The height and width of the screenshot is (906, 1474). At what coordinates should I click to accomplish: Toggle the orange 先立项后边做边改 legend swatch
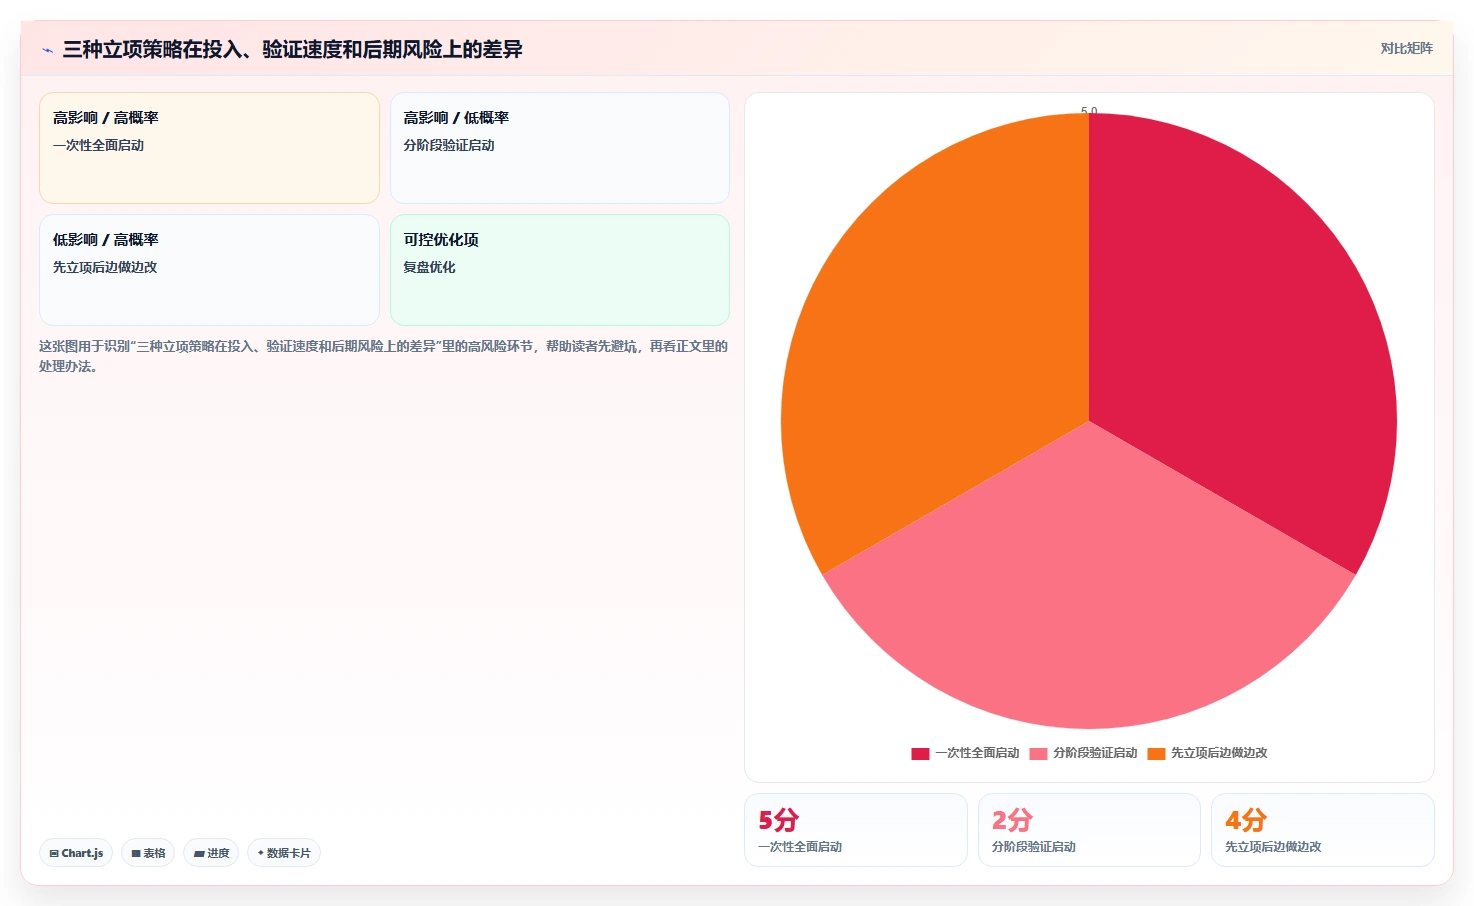tap(1156, 754)
